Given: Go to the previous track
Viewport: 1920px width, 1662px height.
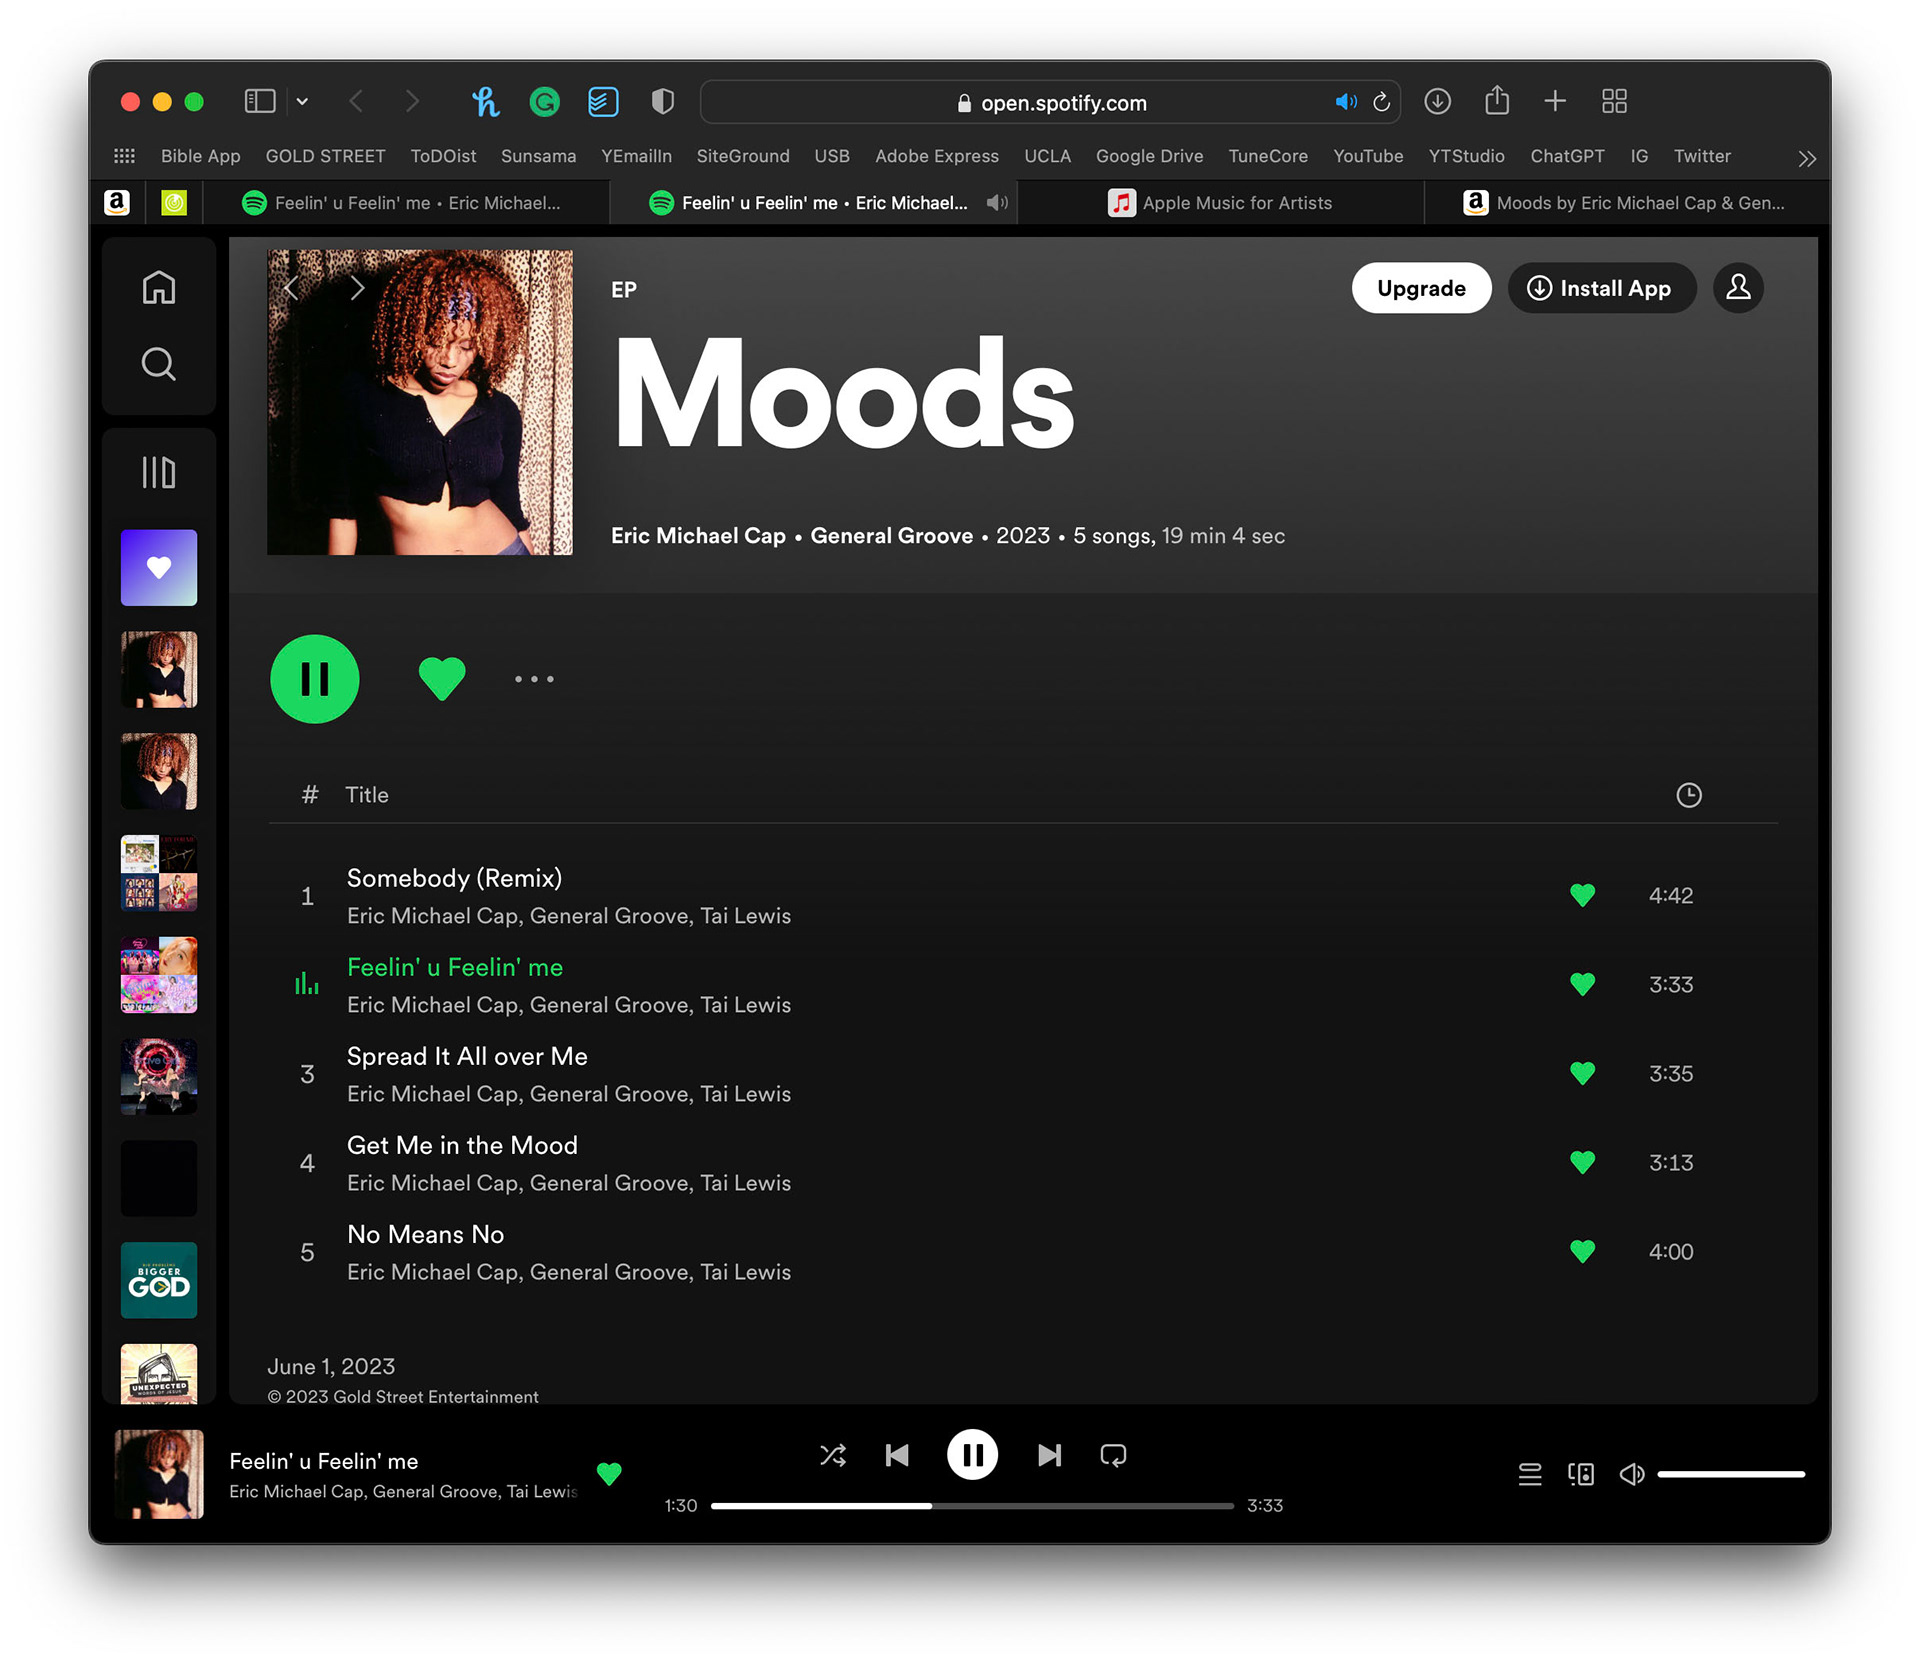Looking at the screenshot, I should (897, 1455).
